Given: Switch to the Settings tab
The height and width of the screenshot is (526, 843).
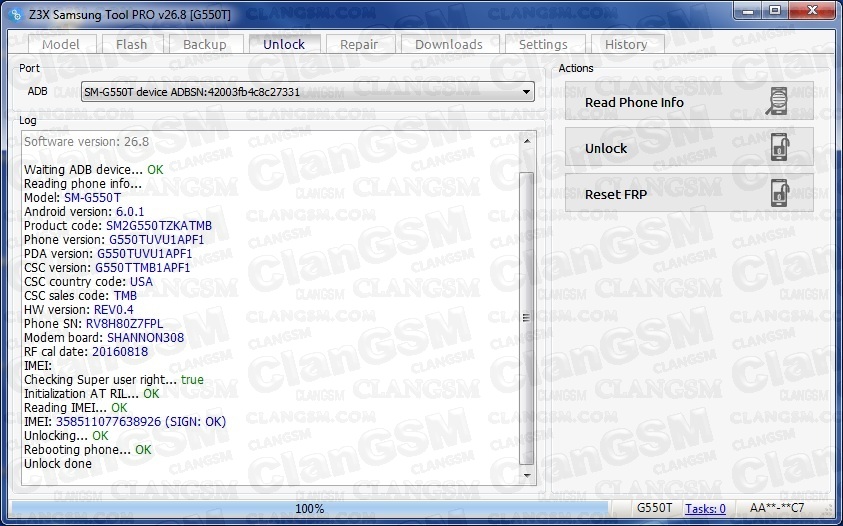Looking at the screenshot, I should click(x=544, y=45).
